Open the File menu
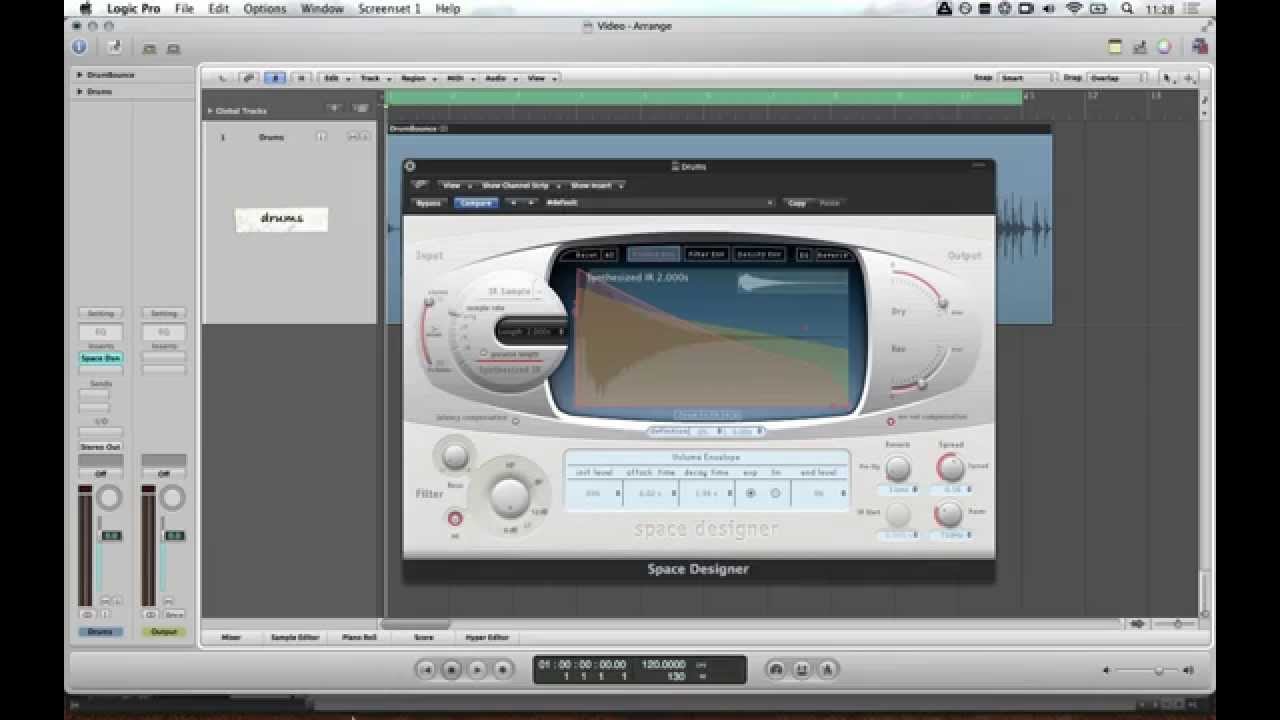This screenshot has height=720, width=1280. pyautogui.click(x=185, y=8)
